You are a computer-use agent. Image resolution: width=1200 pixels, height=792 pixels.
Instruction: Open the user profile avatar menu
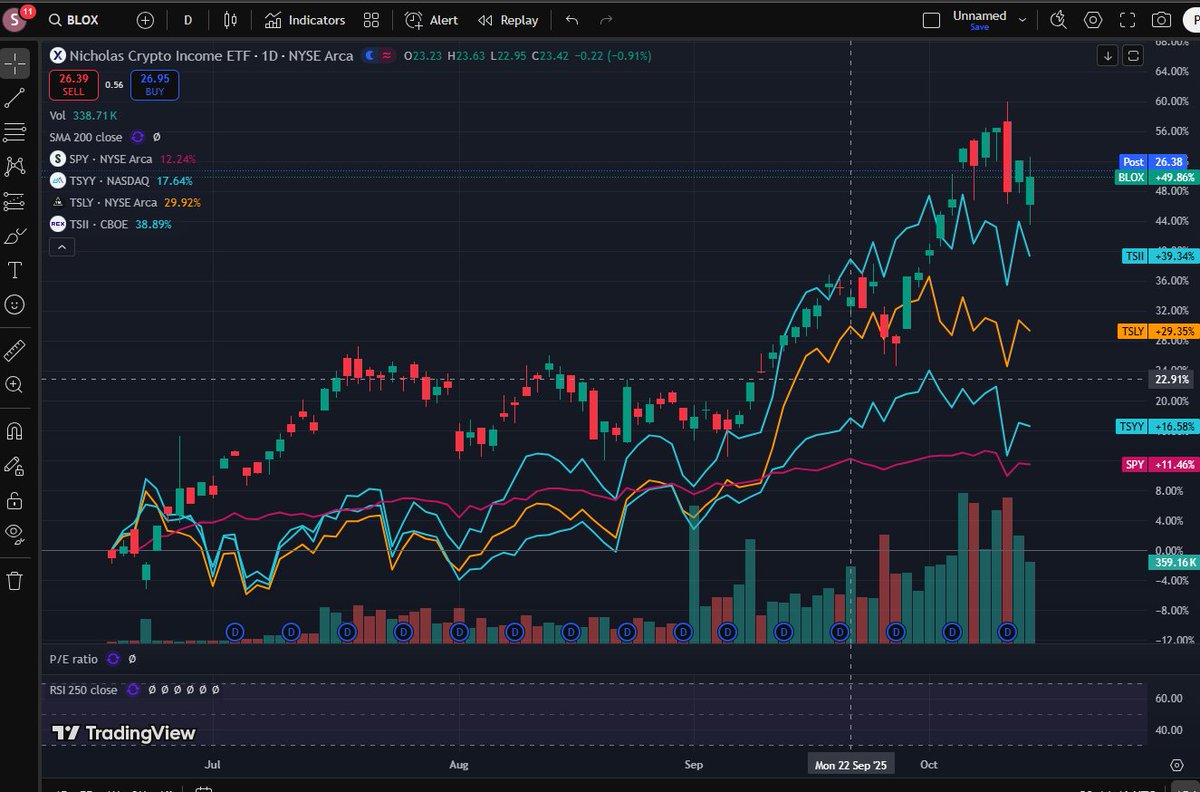pyautogui.click(x=17, y=19)
